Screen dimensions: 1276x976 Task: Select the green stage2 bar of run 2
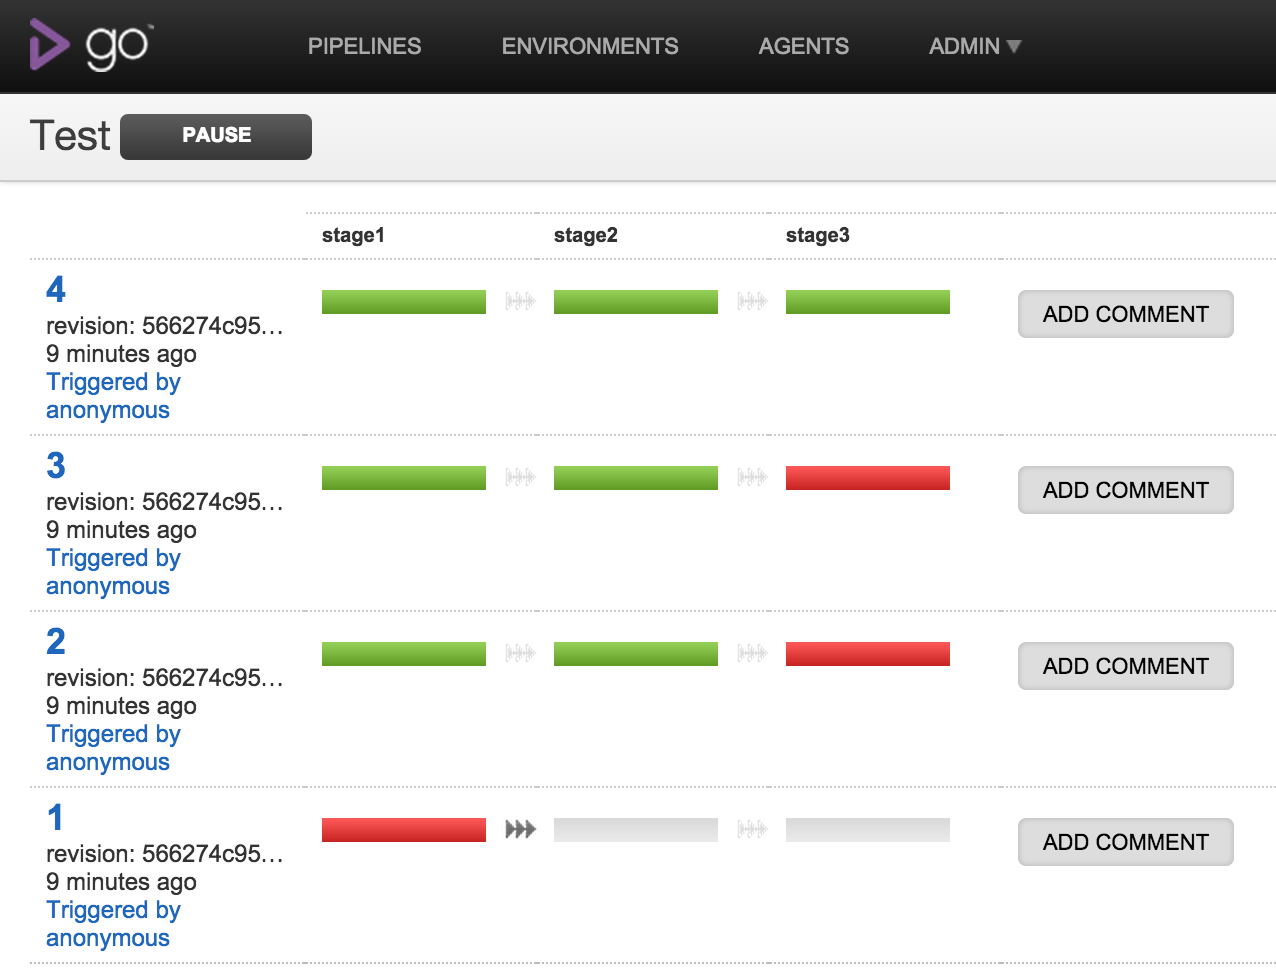(x=636, y=654)
